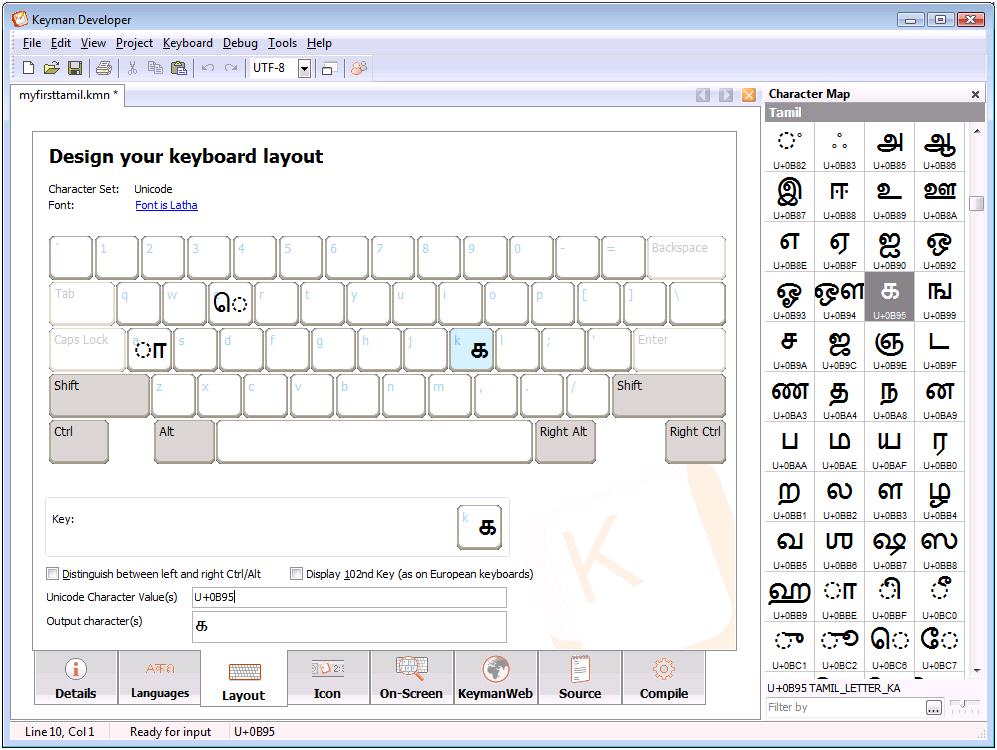Click the Character Map zoom slider

point(964,707)
